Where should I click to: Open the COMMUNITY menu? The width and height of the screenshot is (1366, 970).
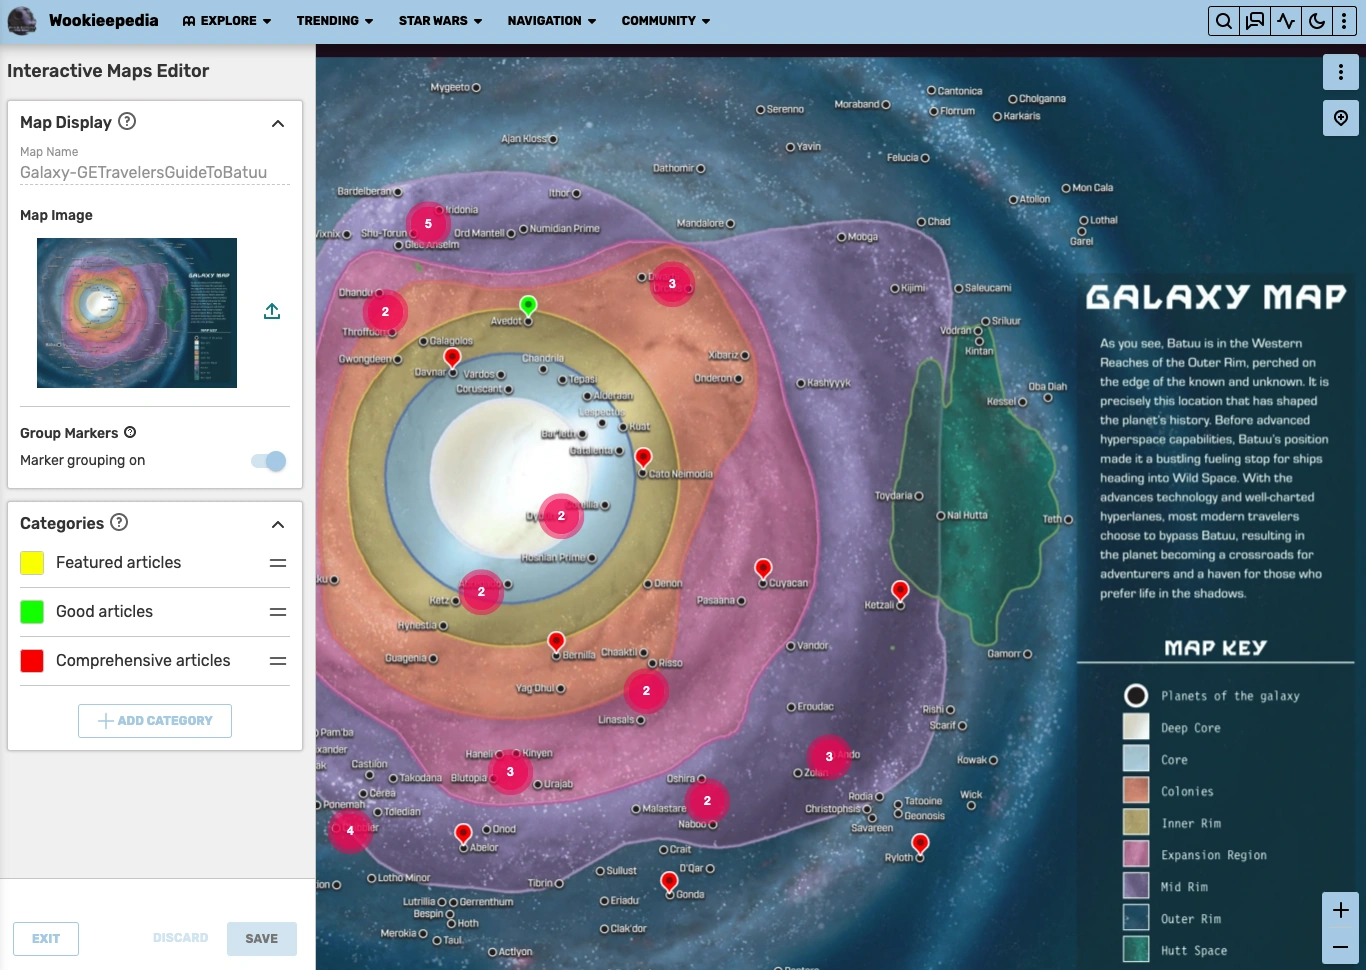point(665,20)
